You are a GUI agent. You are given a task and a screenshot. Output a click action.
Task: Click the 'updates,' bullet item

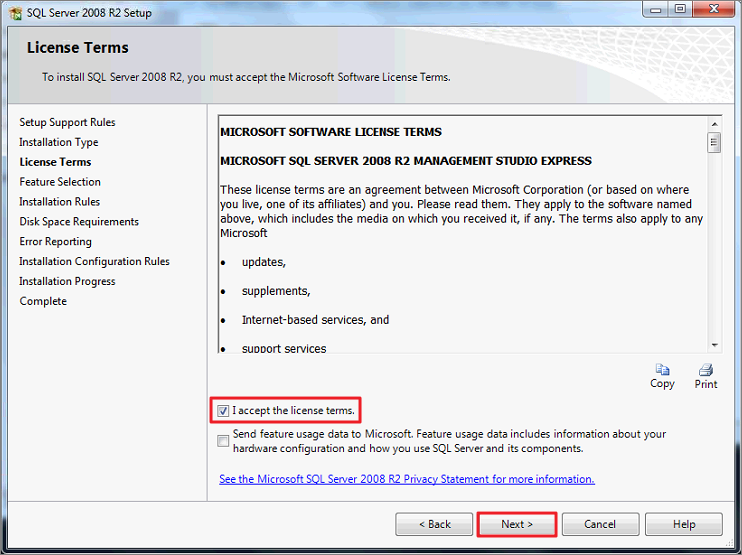click(264, 262)
